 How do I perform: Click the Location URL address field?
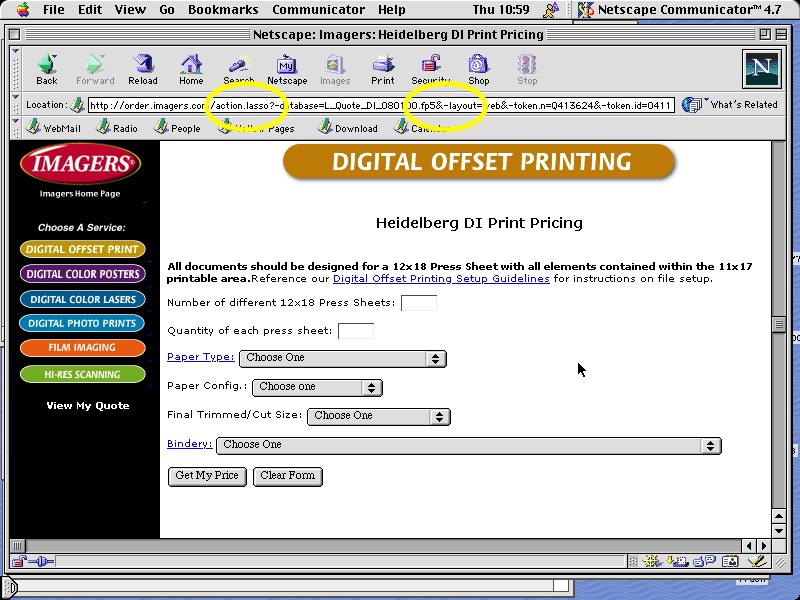point(381,106)
